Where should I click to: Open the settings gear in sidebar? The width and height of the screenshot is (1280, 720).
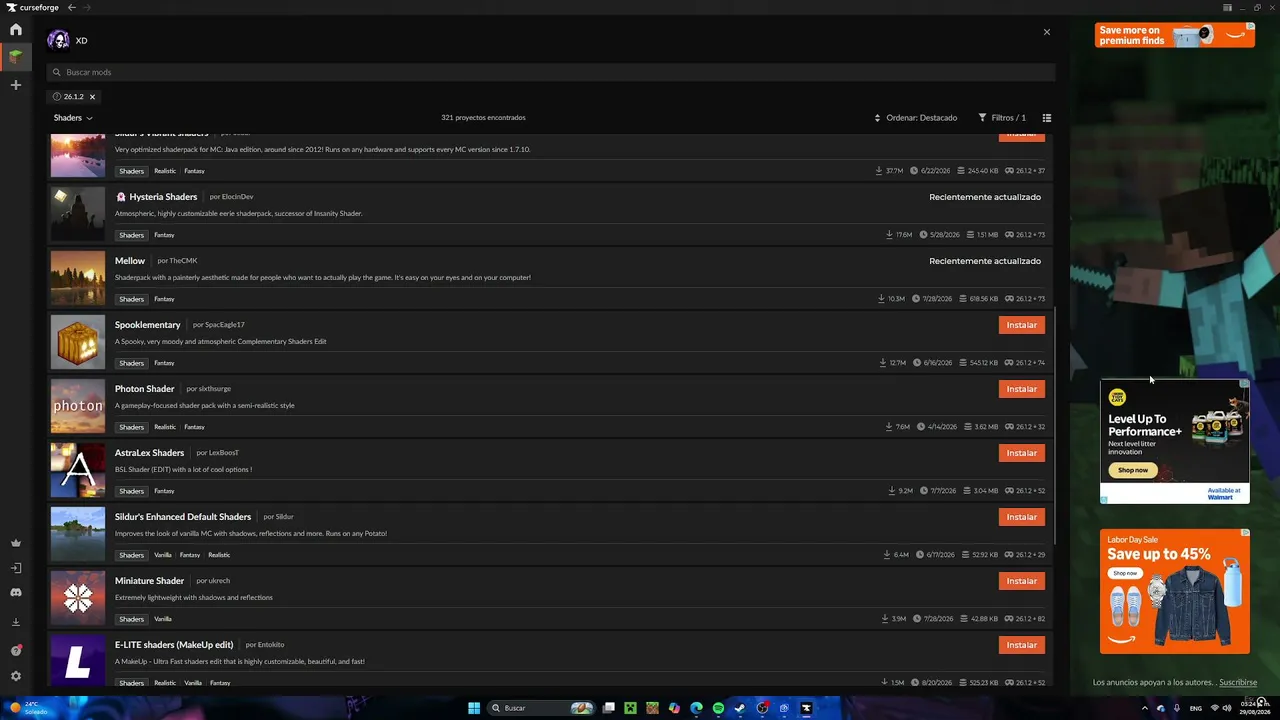pyautogui.click(x=15, y=676)
